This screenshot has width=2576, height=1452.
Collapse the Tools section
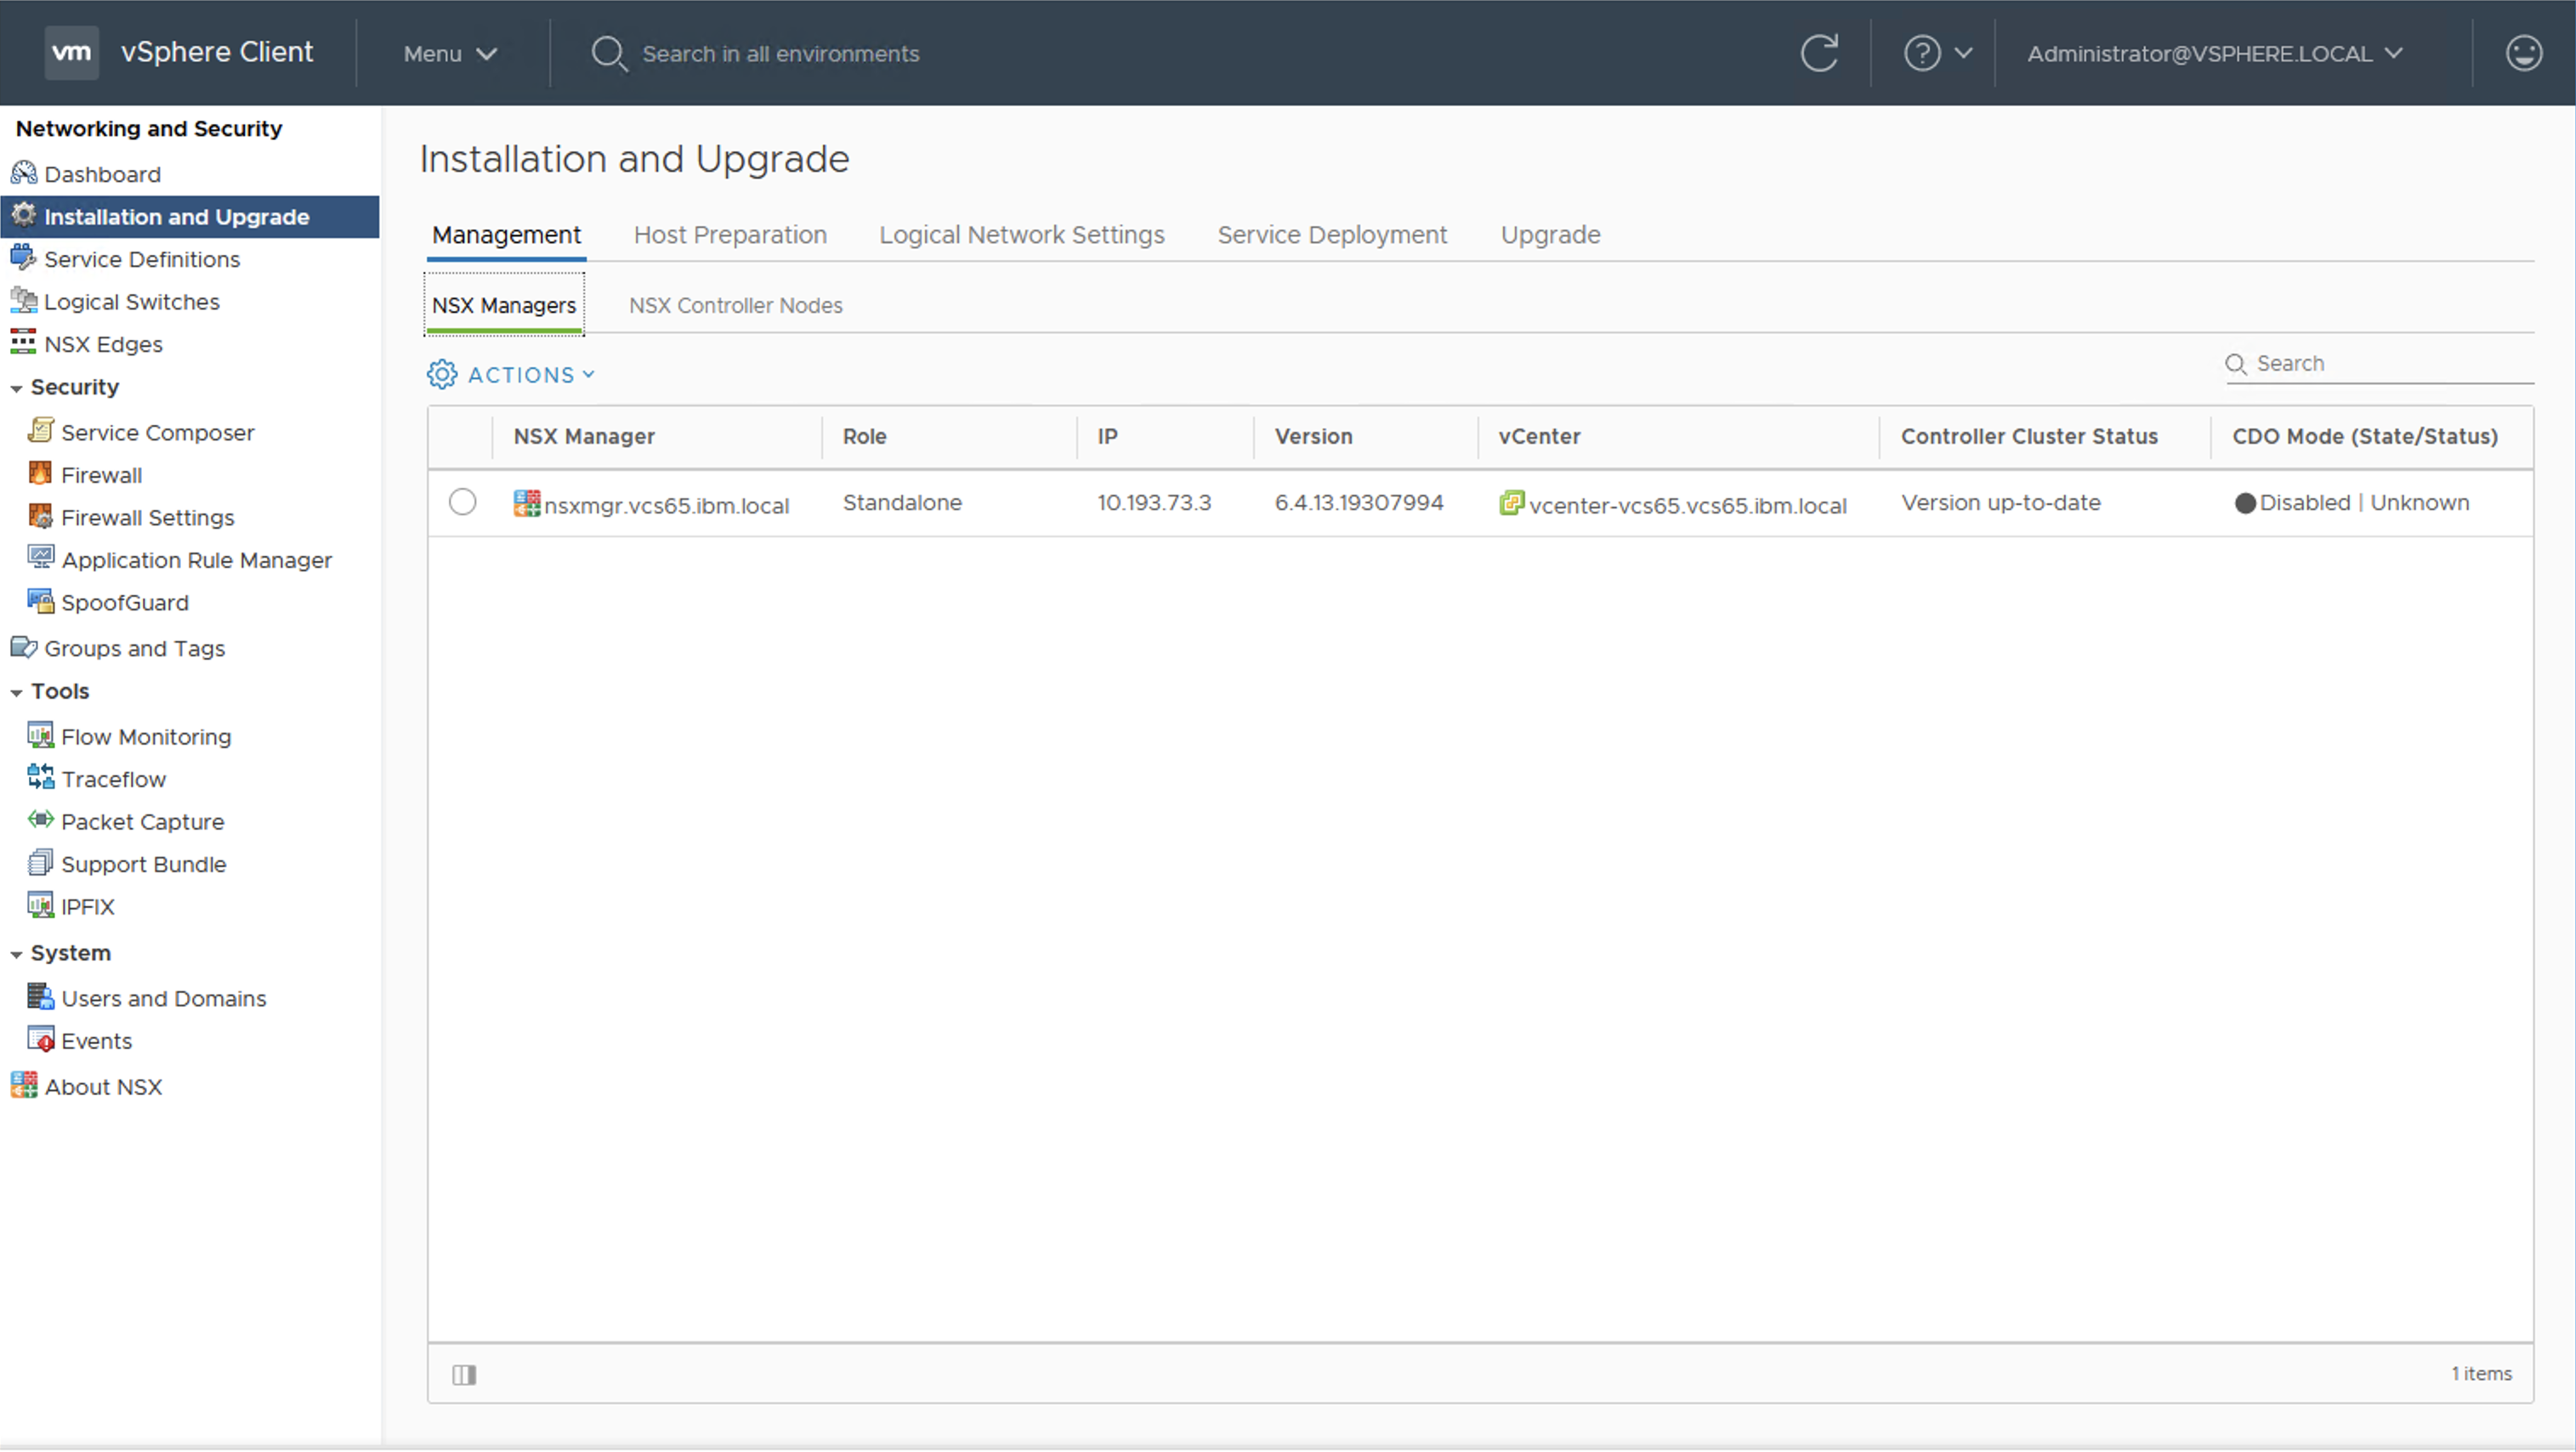[x=16, y=692]
